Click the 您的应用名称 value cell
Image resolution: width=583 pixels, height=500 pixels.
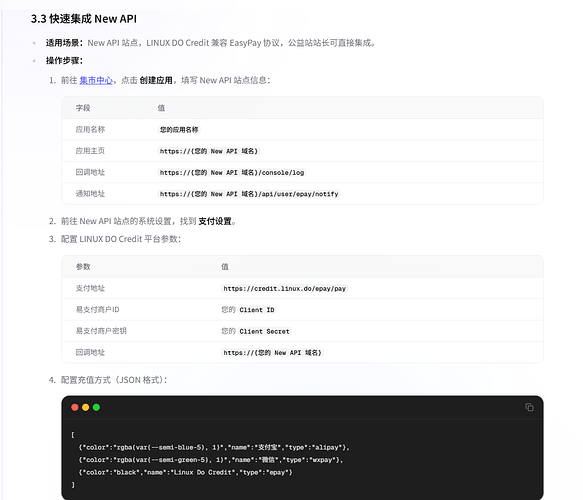[179, 130]
